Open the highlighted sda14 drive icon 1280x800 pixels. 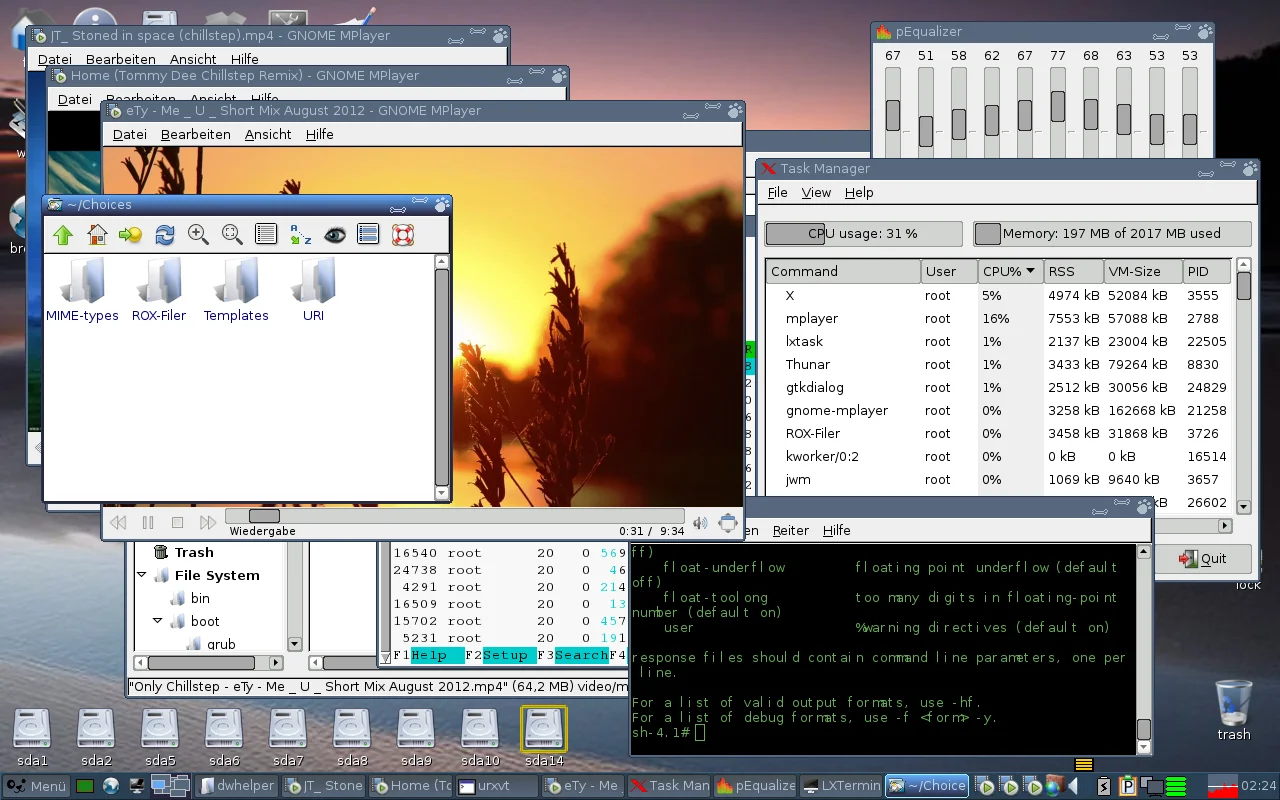pyautogui.click(x=544, y=737)
